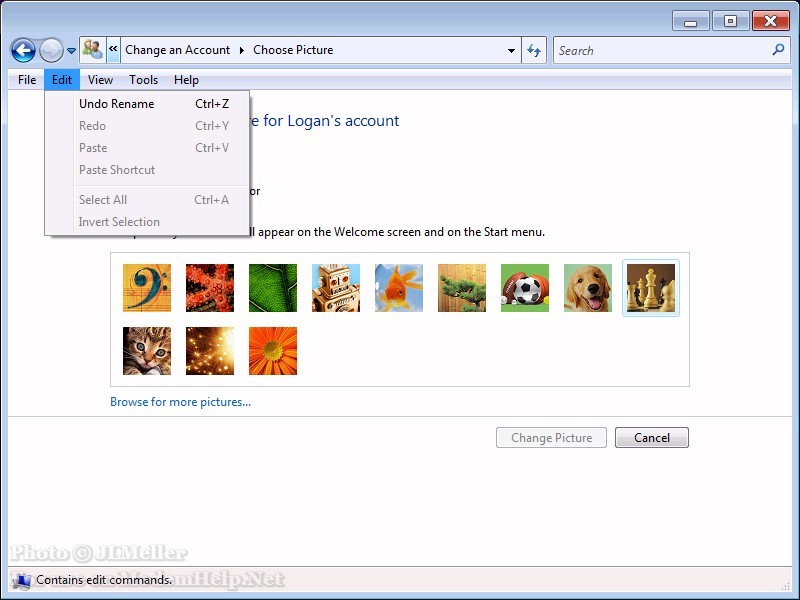This screenshot has width=800, height=600.
Task: Select the kitten picture
Action: pyautogui.click(x=147, y=351)
